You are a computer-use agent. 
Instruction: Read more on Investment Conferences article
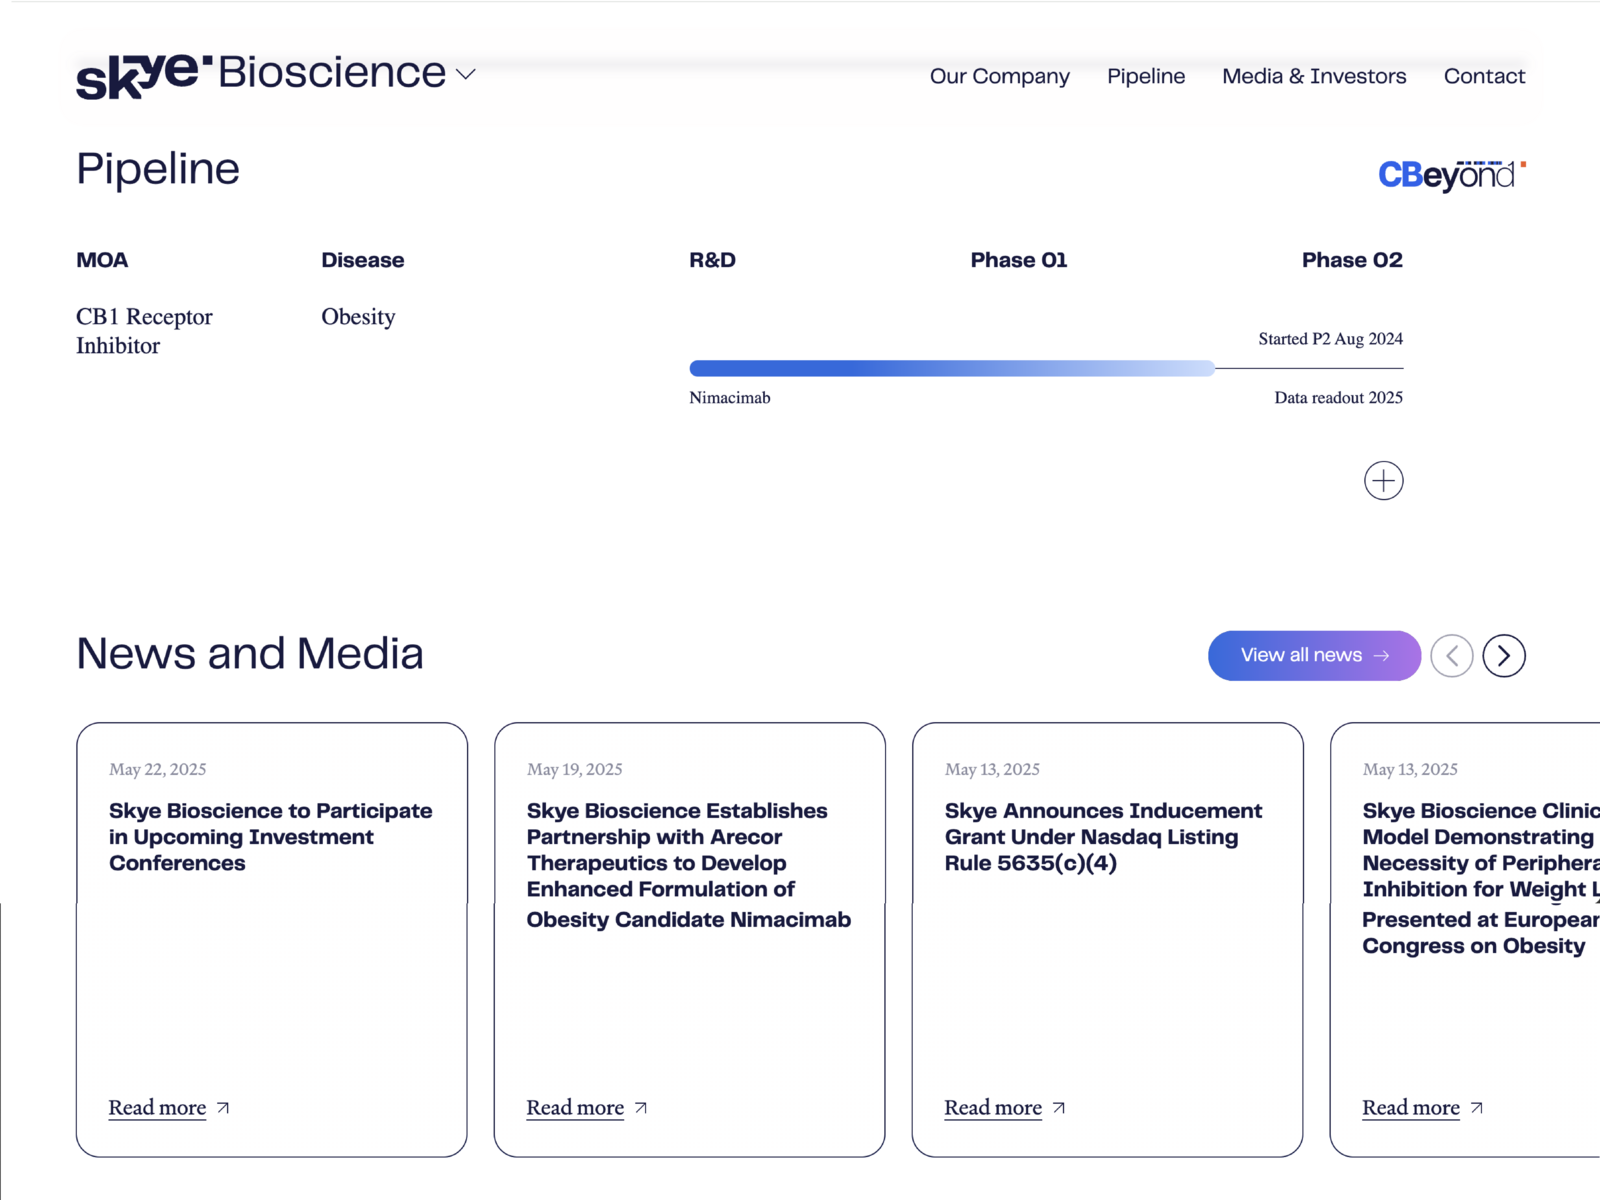(157, 1107)
